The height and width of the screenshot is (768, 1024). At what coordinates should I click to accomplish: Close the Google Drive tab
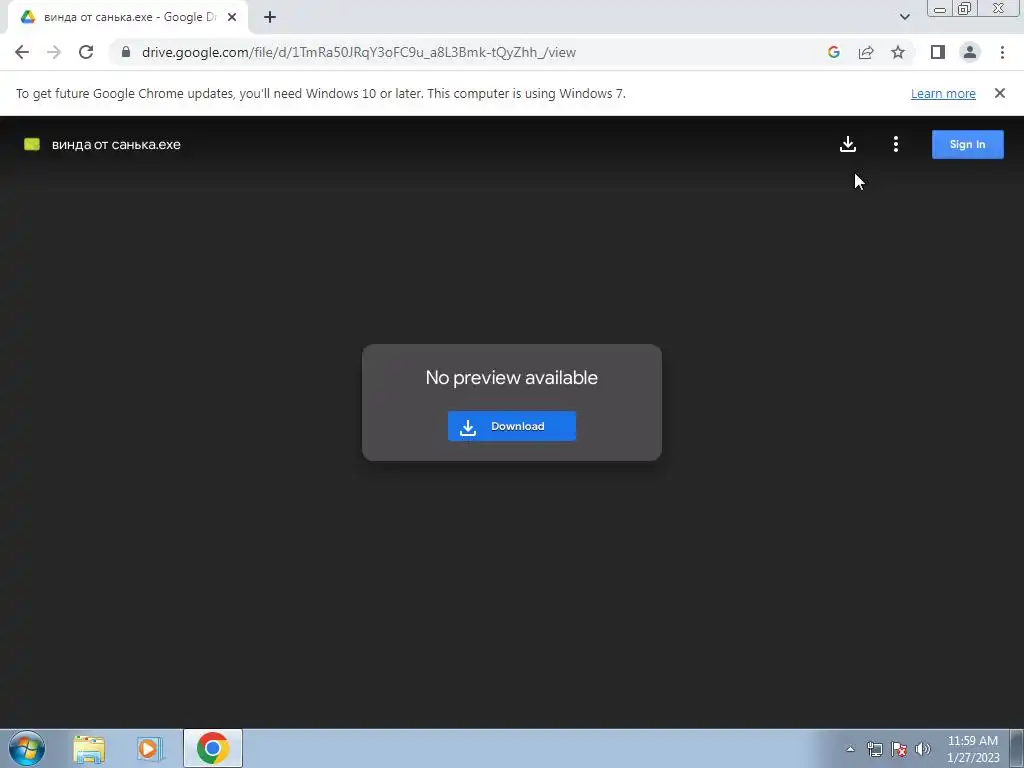click(x=232, y=17)
